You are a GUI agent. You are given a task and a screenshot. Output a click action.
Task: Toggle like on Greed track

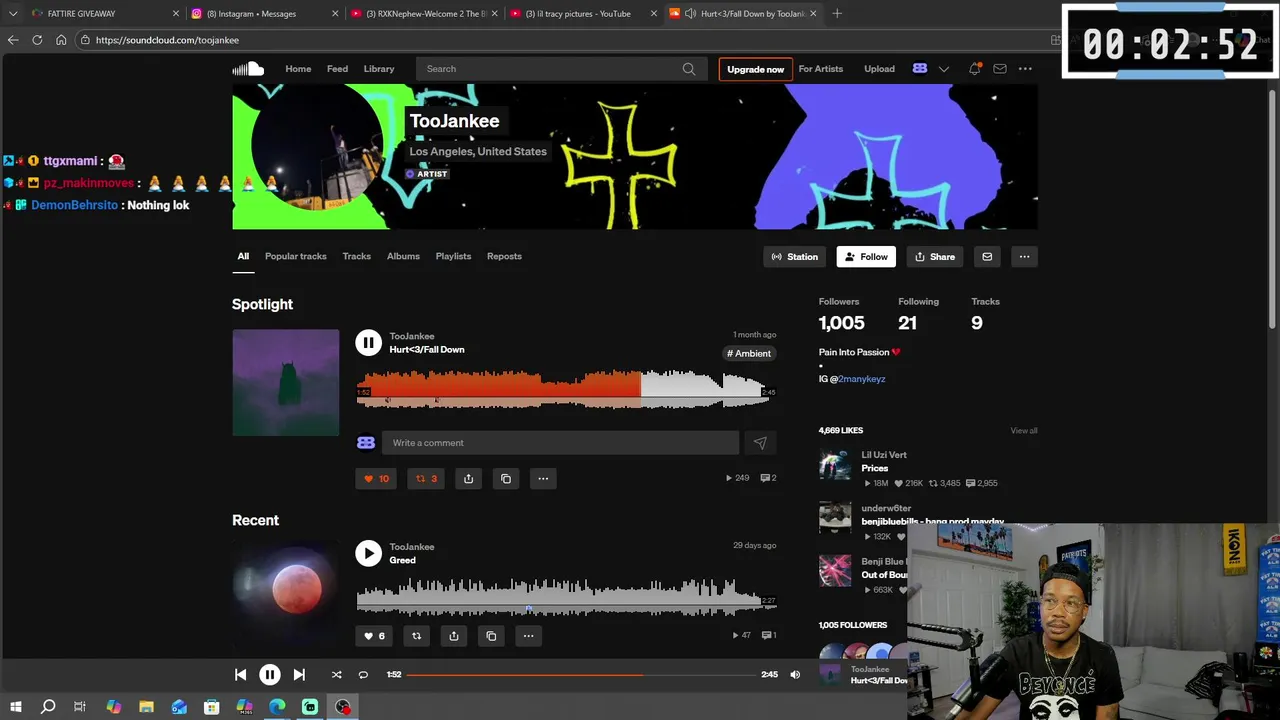[x=374, y=636]
